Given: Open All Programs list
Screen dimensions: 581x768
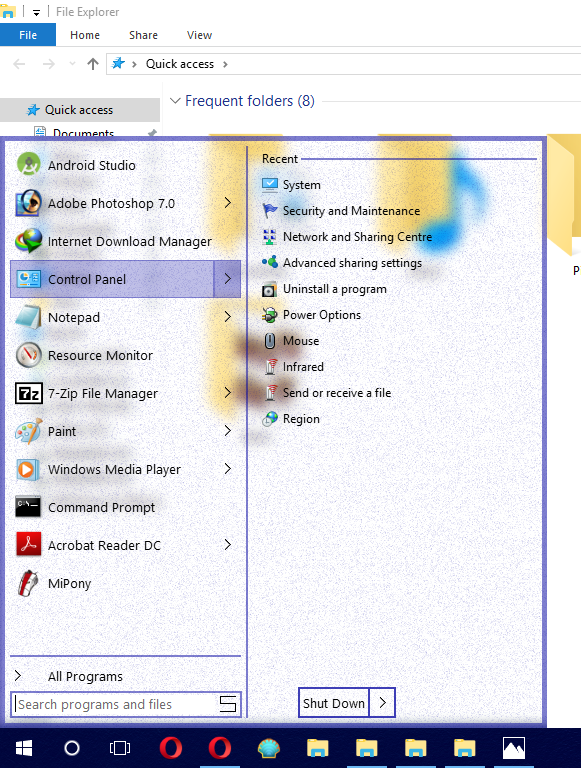Looking at the screenshot, I should 85,676.
